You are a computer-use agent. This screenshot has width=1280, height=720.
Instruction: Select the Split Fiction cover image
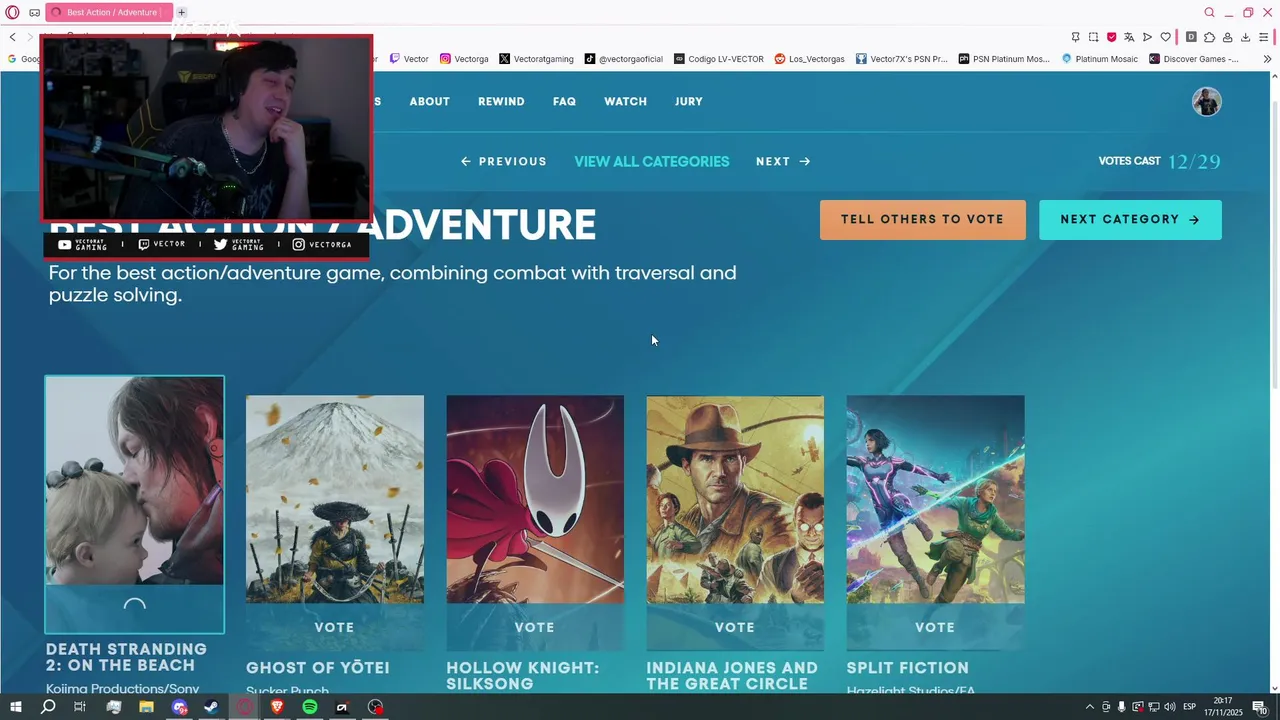[x=935, y=499]
